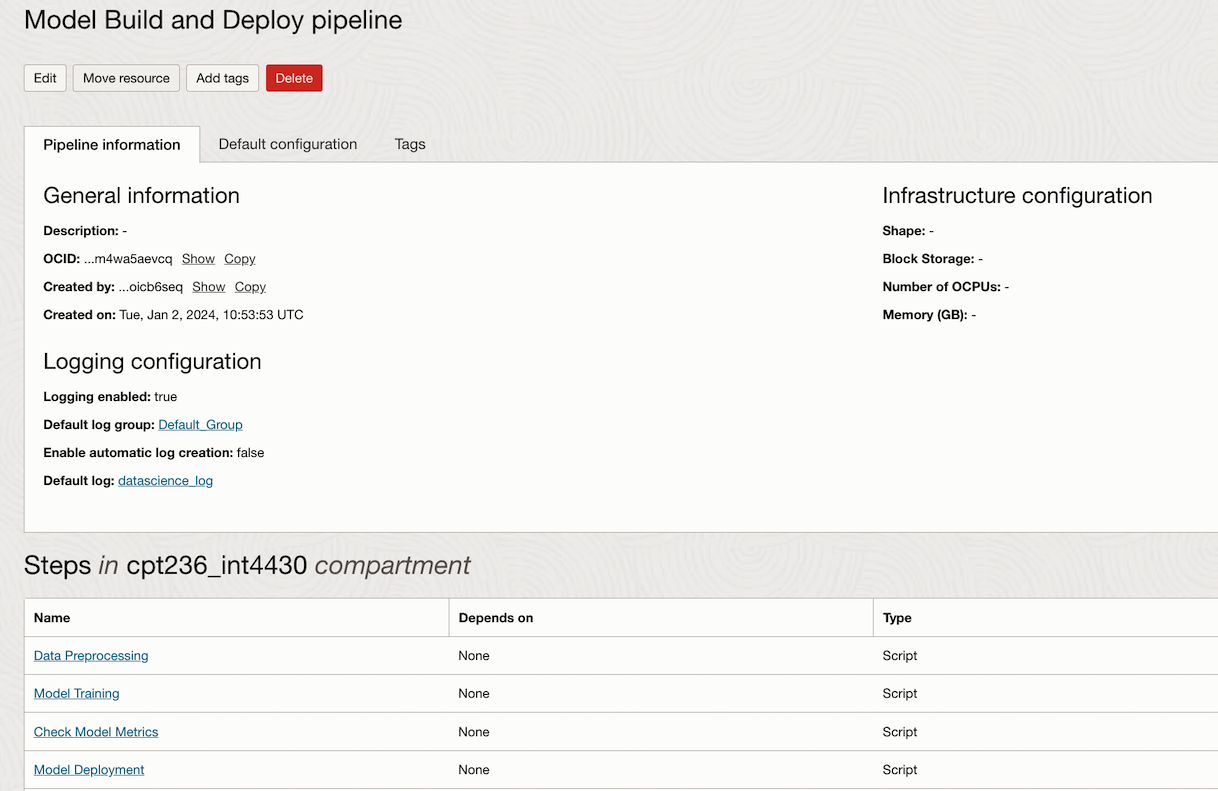
Task: Show the full Created by identifier
Action: (x=208, y=286)
